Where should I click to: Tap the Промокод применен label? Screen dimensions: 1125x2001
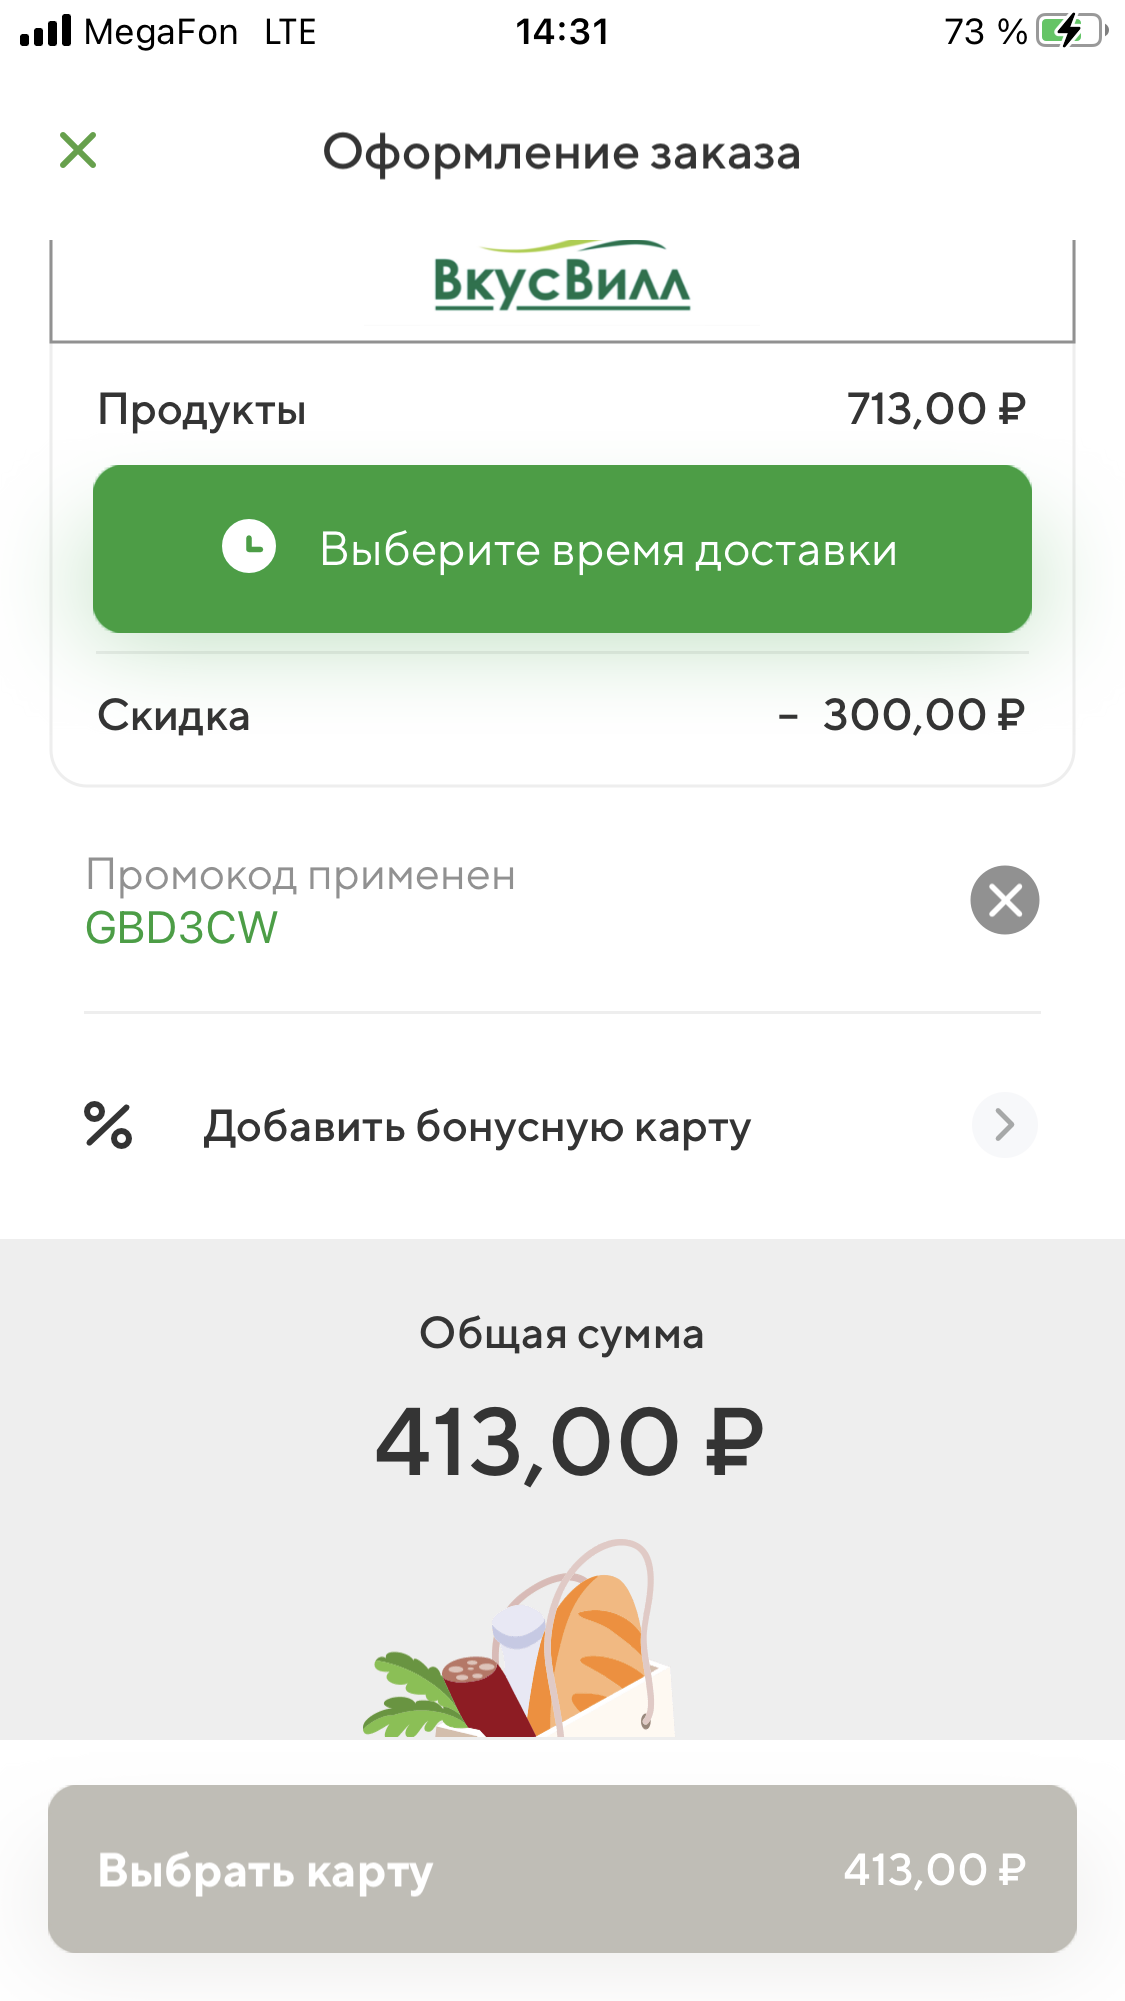click(x=300, y=875)
